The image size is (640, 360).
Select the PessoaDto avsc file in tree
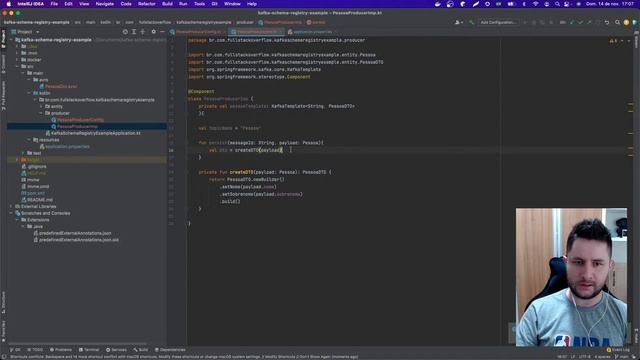coord(58,87)
